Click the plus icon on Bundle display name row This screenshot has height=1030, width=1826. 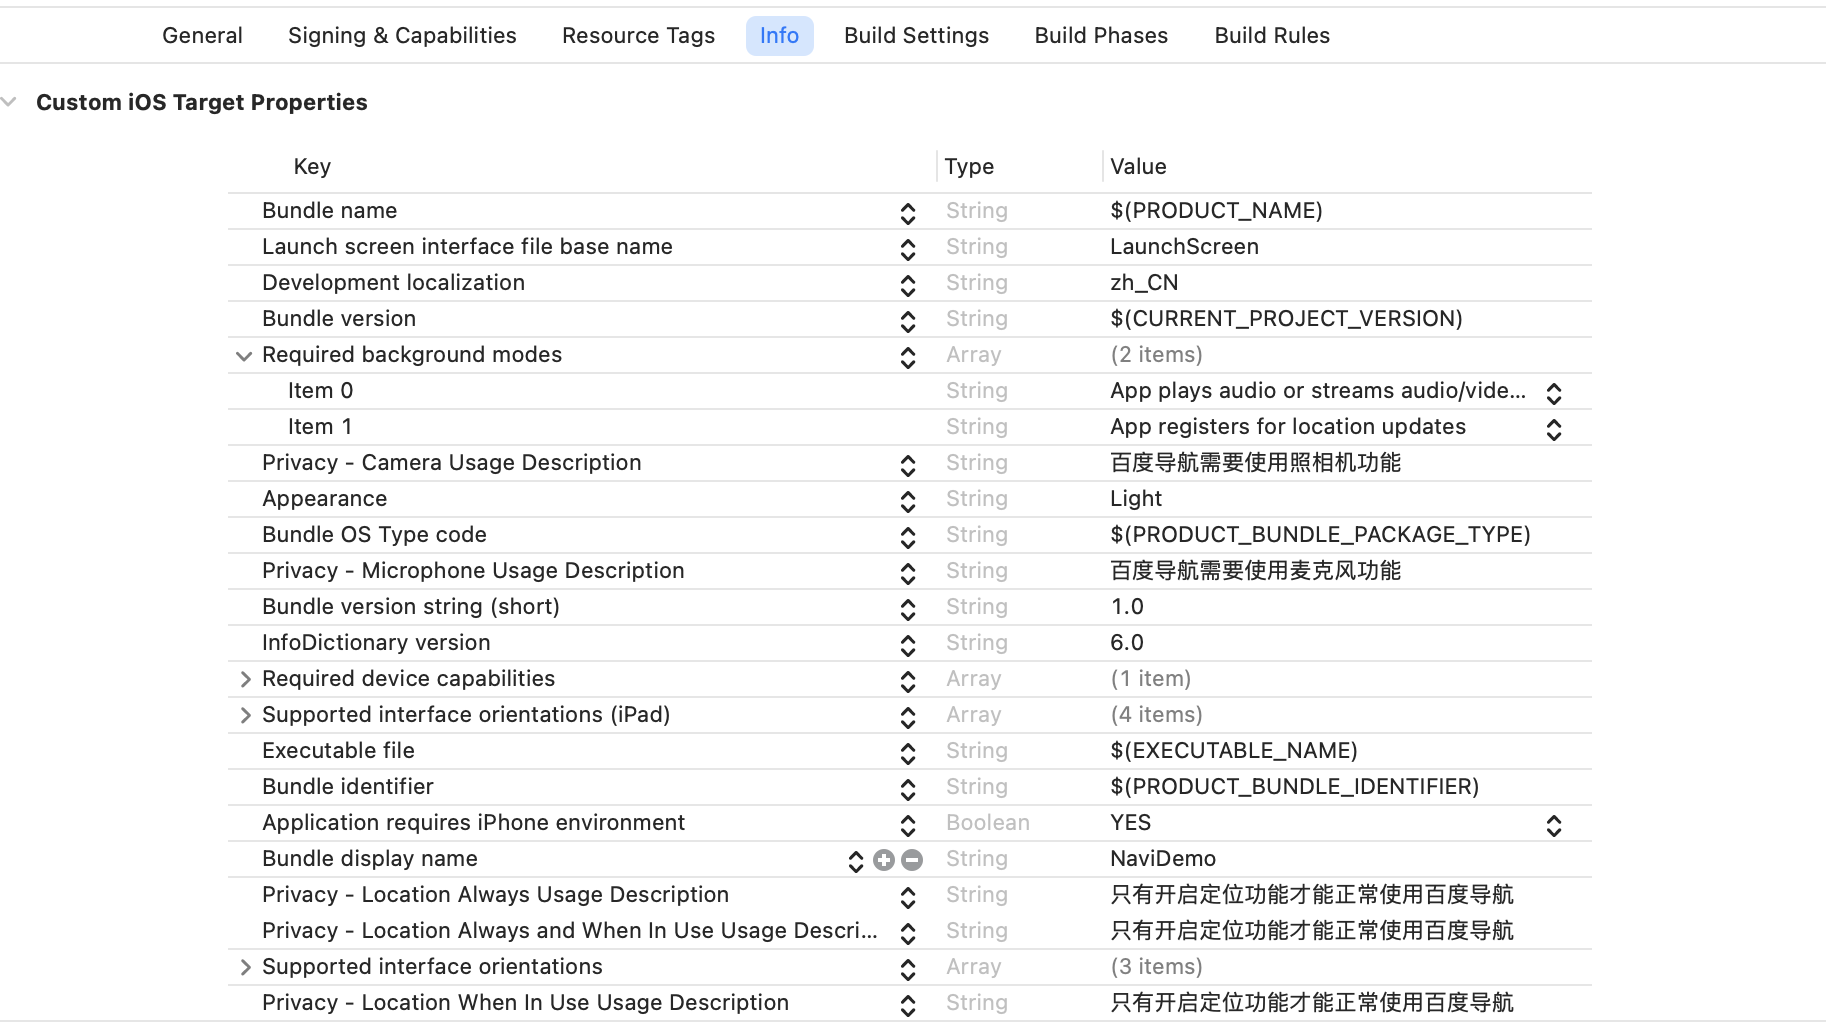[883, 860]
